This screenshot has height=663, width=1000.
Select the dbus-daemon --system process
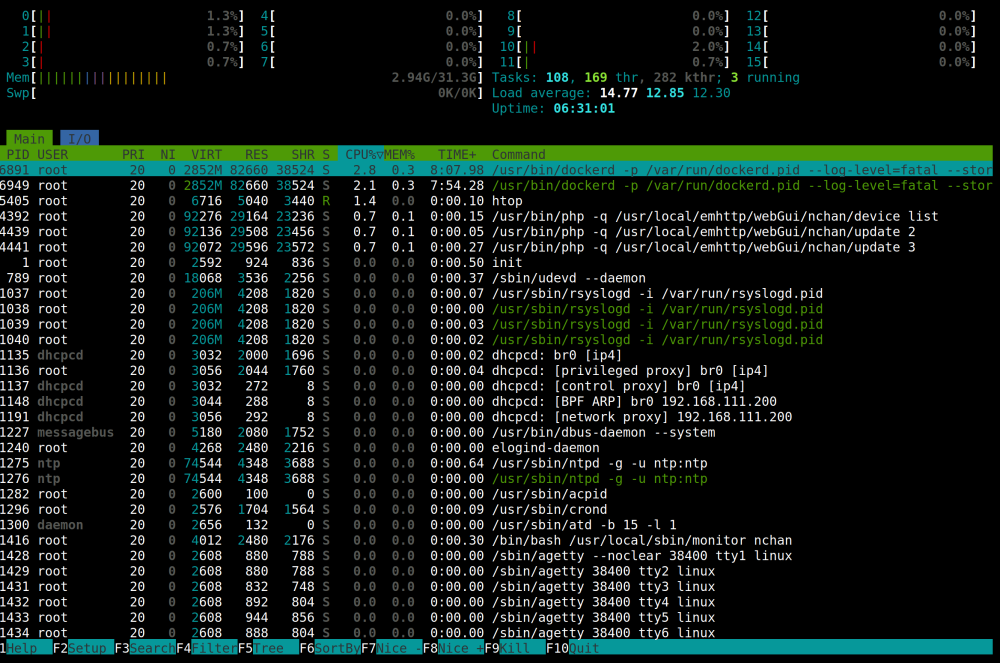pyautogui.click(x=496, y=432)
